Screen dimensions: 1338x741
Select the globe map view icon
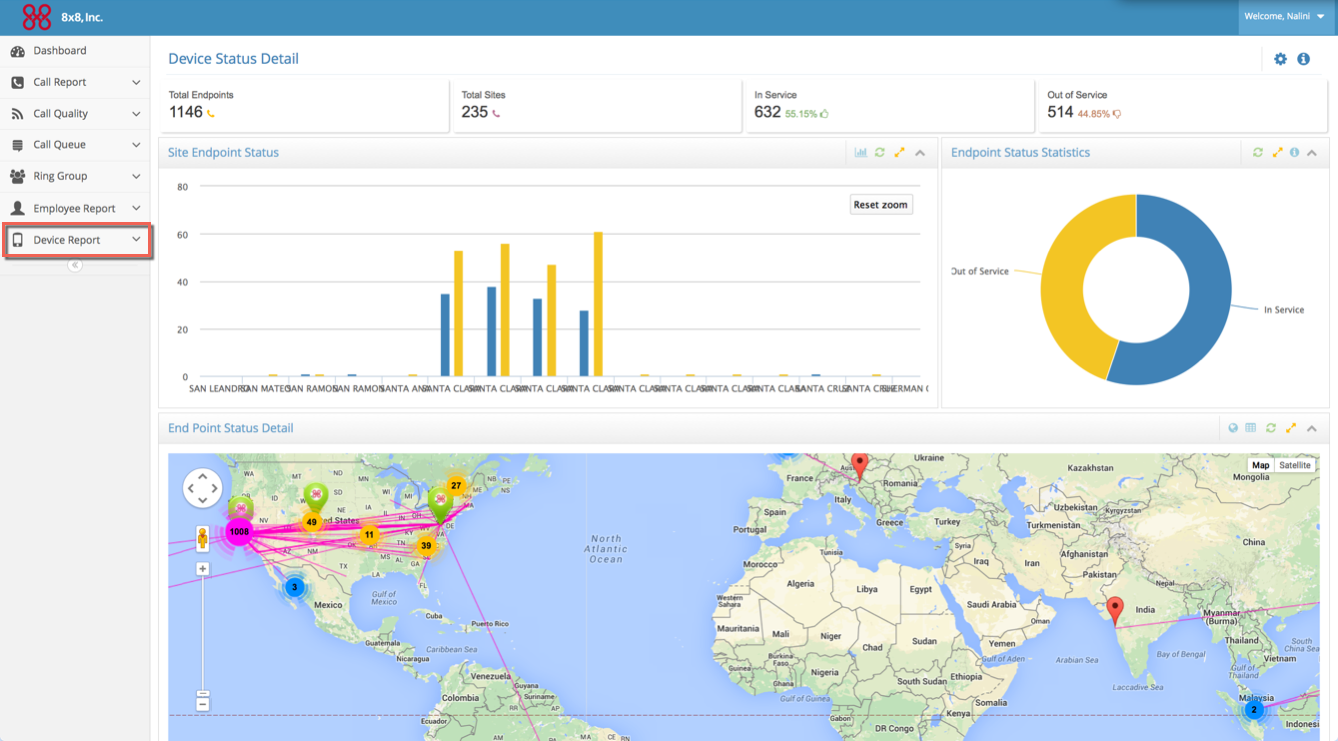pos(1233,427)
